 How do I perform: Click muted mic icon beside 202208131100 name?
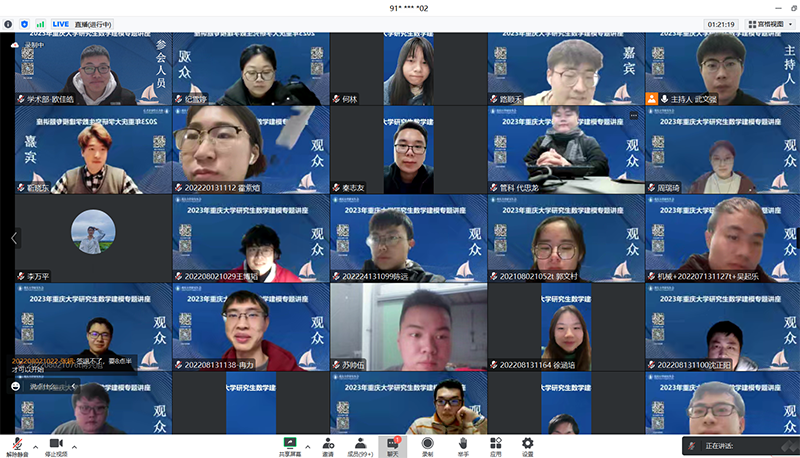pos(652,365)
